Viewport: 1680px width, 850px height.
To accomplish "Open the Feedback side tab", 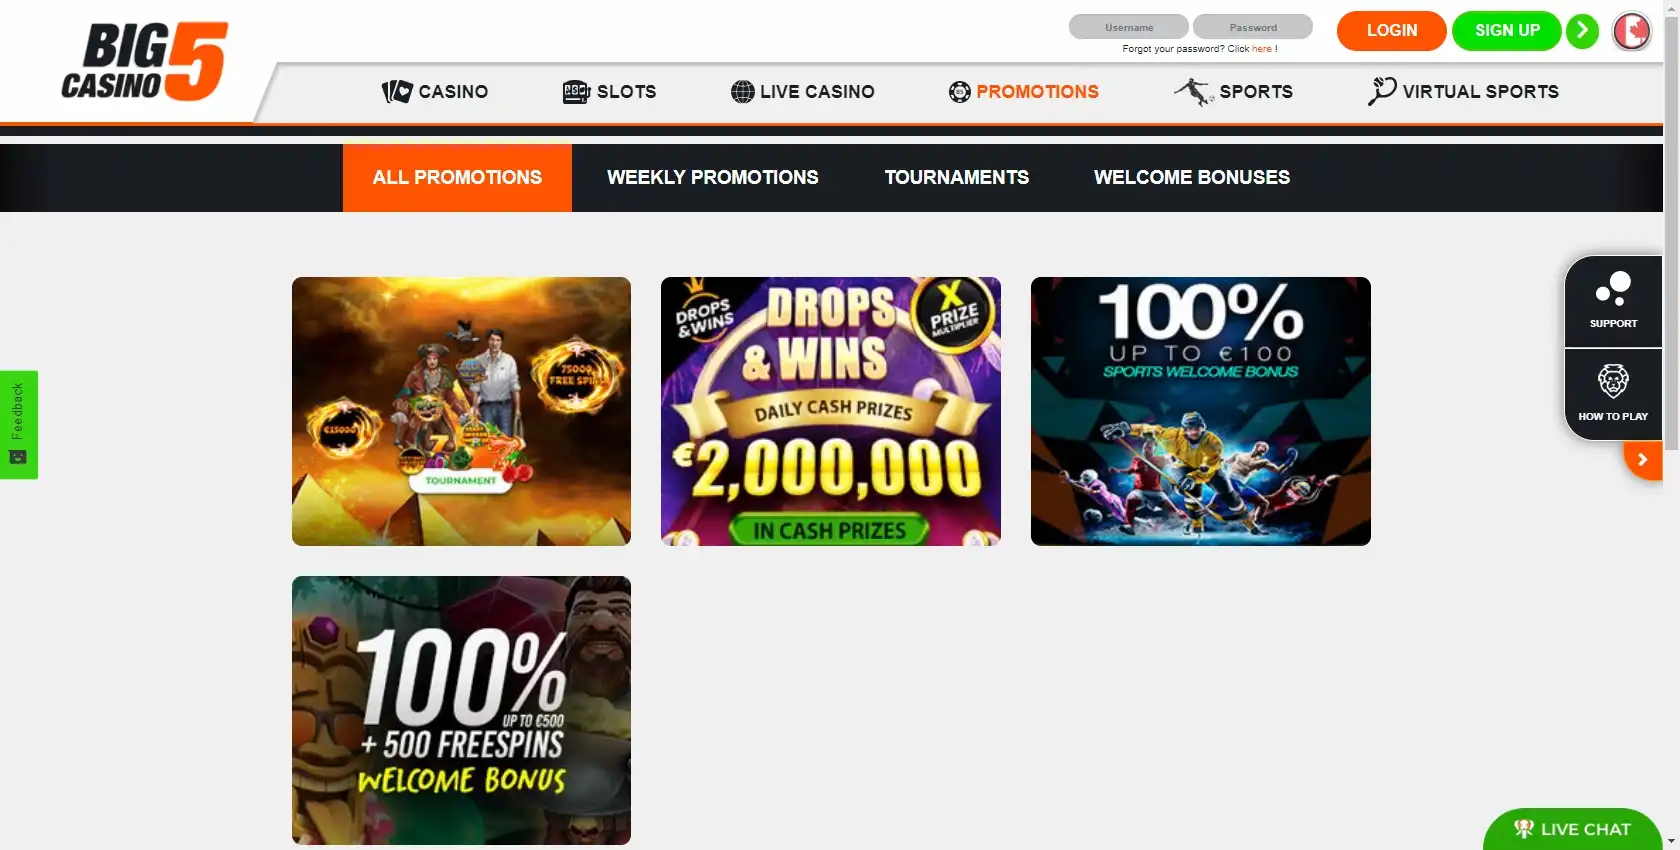I will [18, 425].
